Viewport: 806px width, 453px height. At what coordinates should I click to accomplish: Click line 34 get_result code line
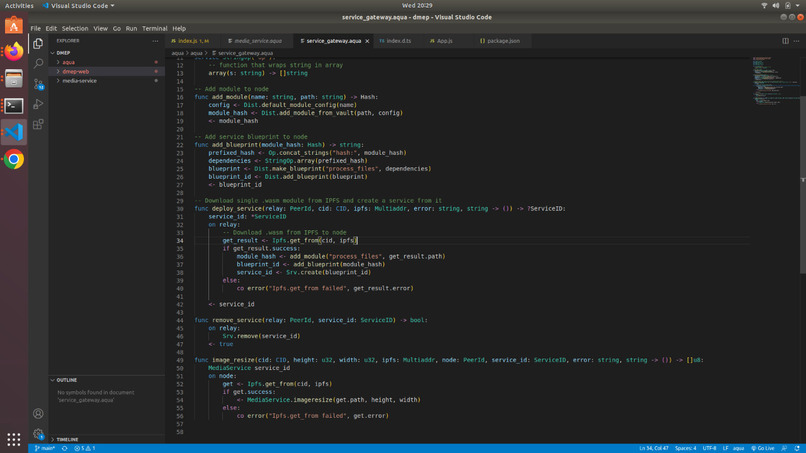[x=289, y=240]
